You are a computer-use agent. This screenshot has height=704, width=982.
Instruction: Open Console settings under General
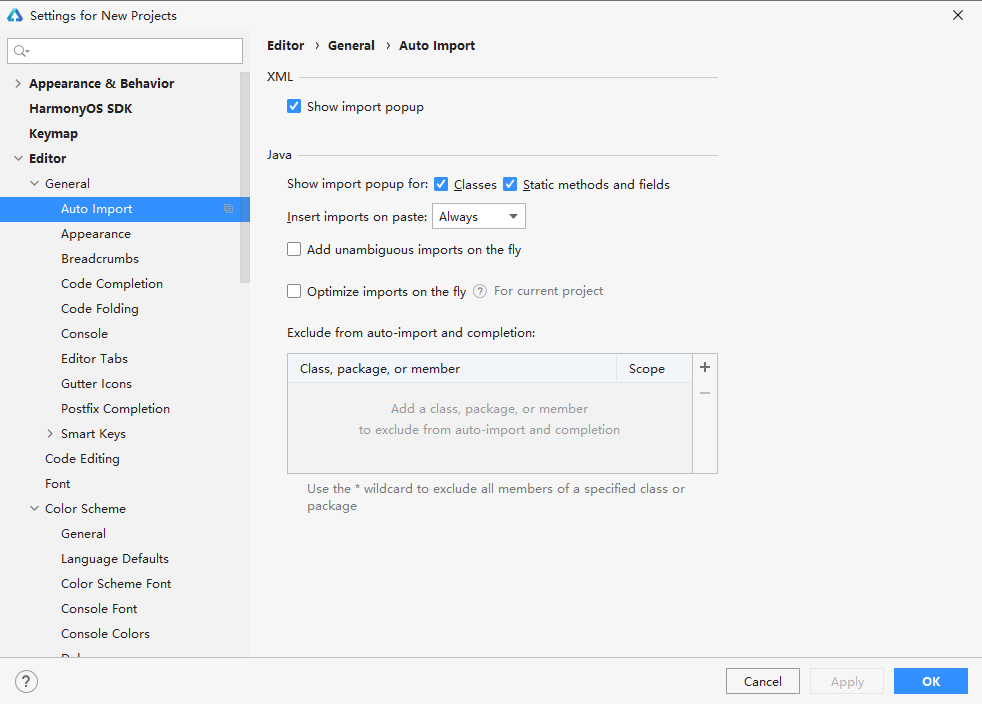pyautogui.click(x=85, y=334)
